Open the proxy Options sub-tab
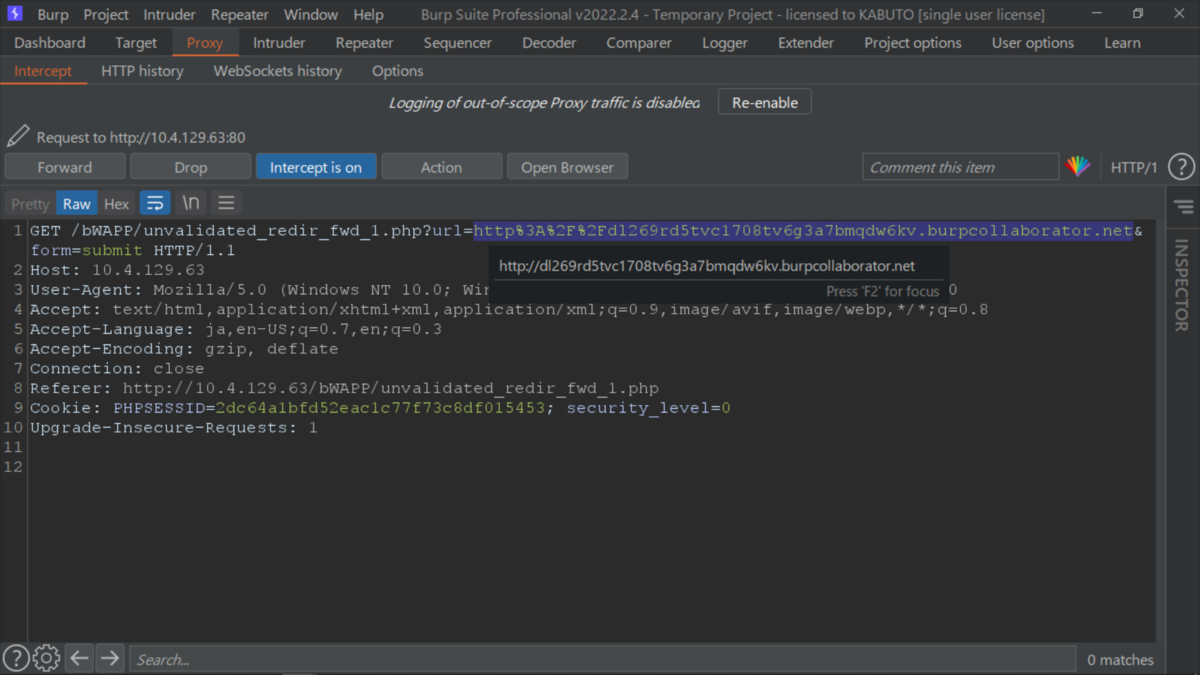This screenshot has width=1200, height=675. tap(398, 71)
